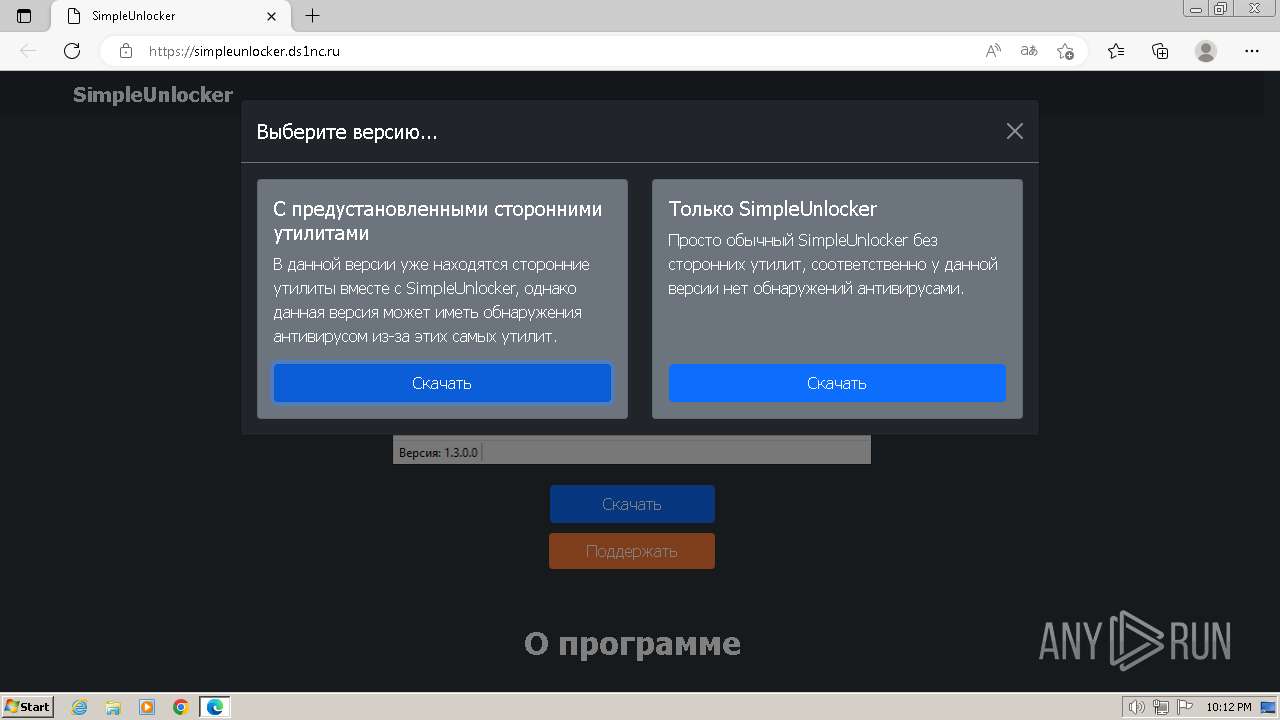
Task: Open the Favorites list icon
Action: pos(1116,51)
